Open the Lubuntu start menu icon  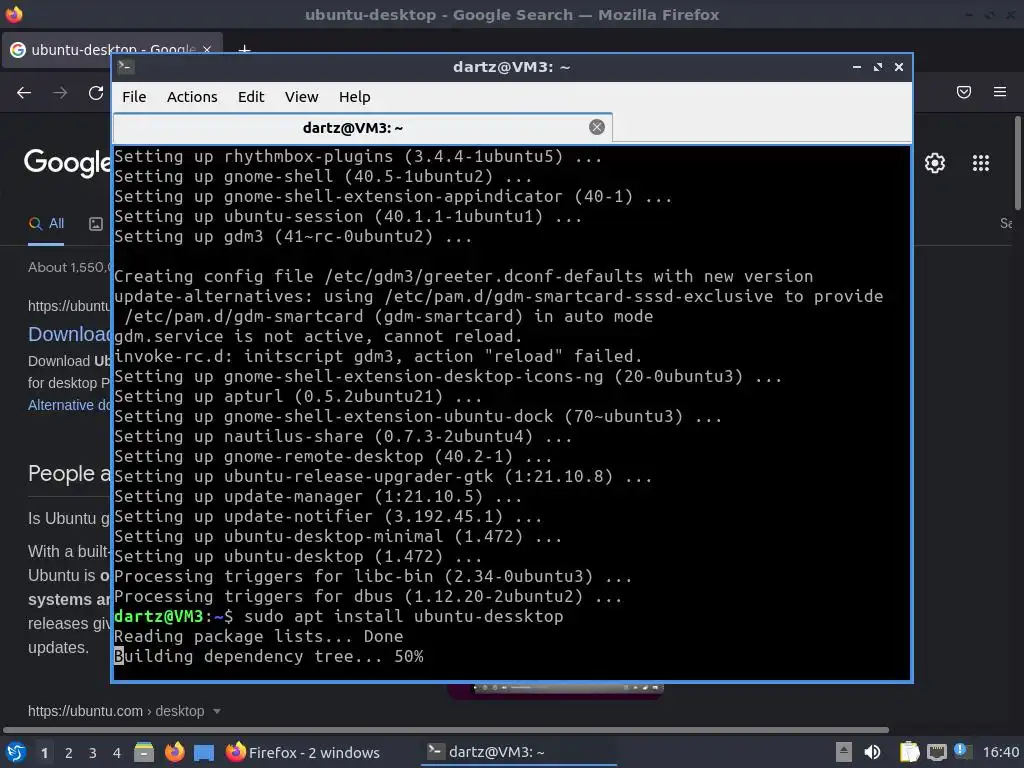tap(14, 752)
